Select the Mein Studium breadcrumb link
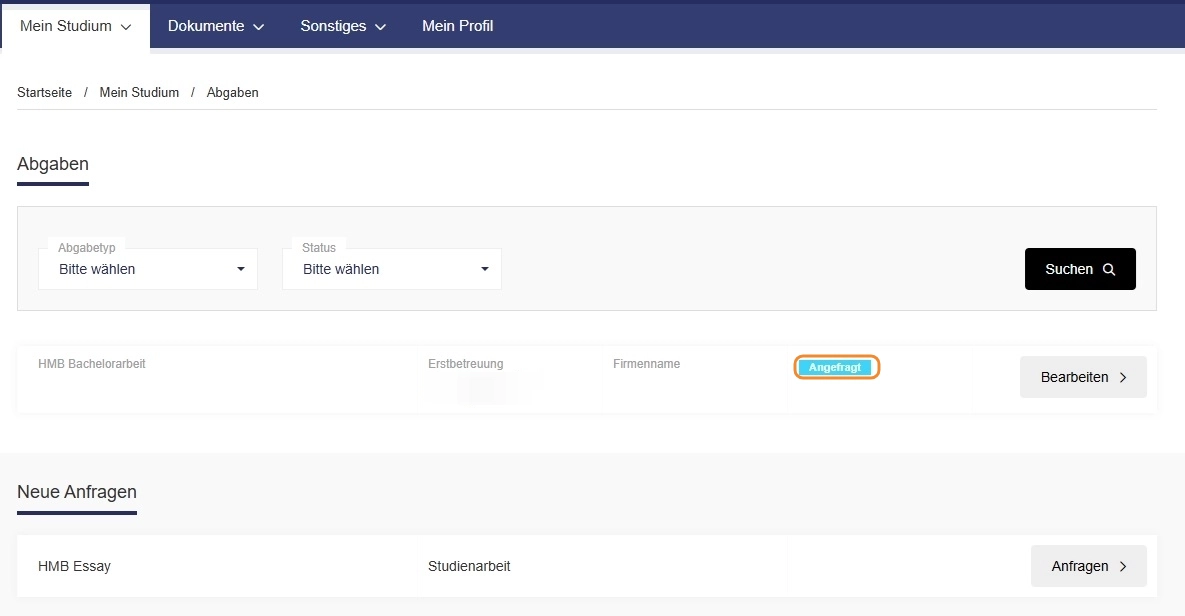The height and width of the screenshot is (616, 1185). [x=139, y=92]
